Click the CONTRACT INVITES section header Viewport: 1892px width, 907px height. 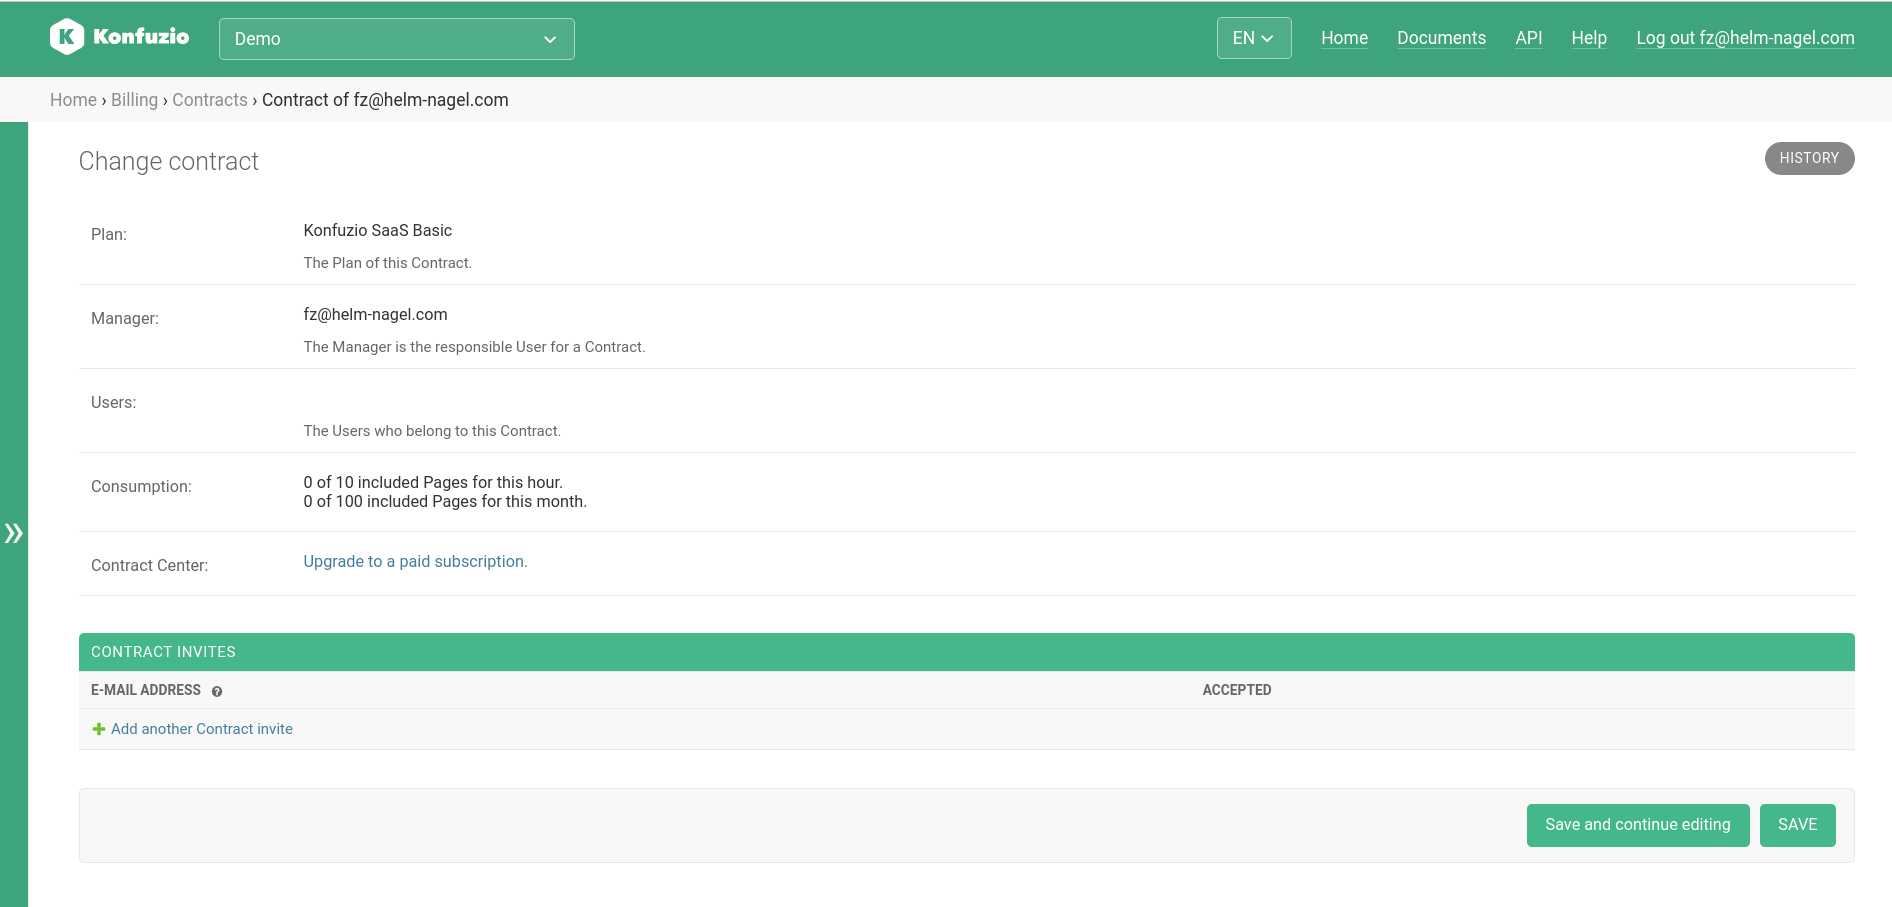(966, 652)
